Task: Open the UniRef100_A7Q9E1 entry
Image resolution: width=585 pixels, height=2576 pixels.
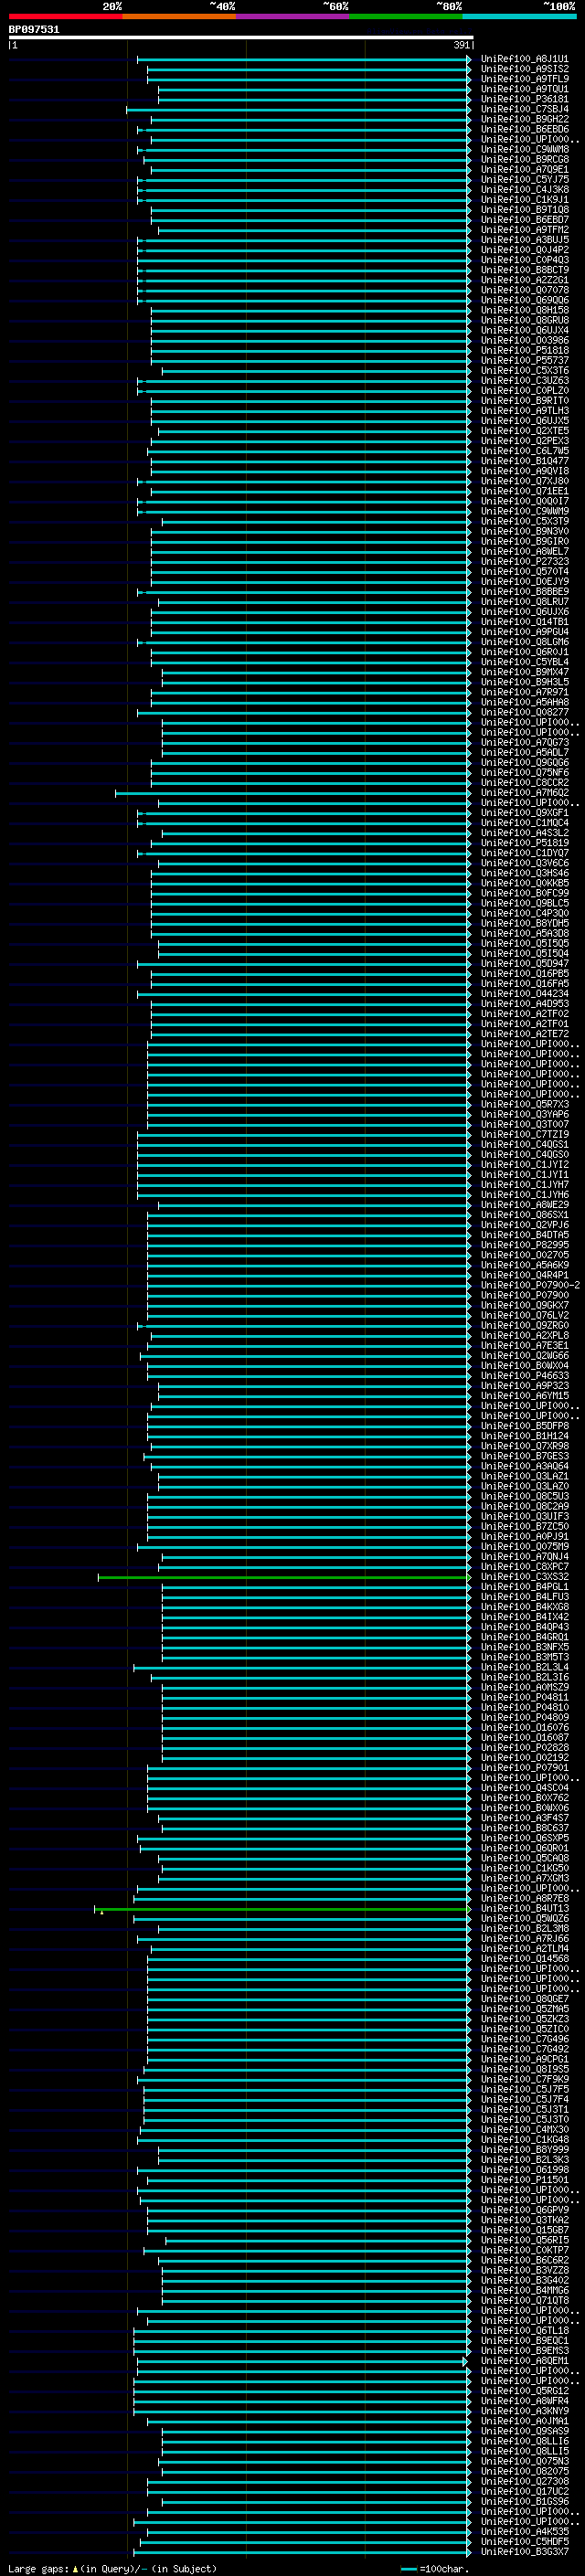Action: coord(524,170)
